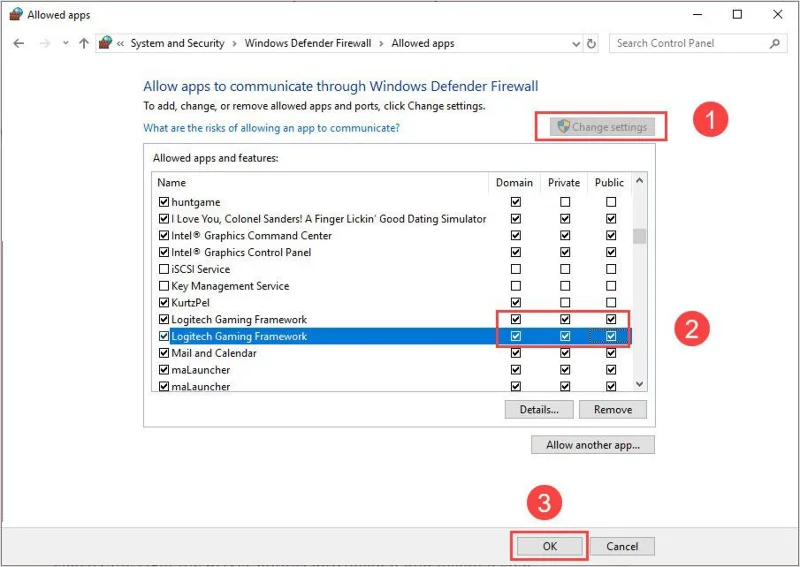Open the recent locations dropdown arrow
The width and height of the screenshot is (800, 567).
click(66, 43)
